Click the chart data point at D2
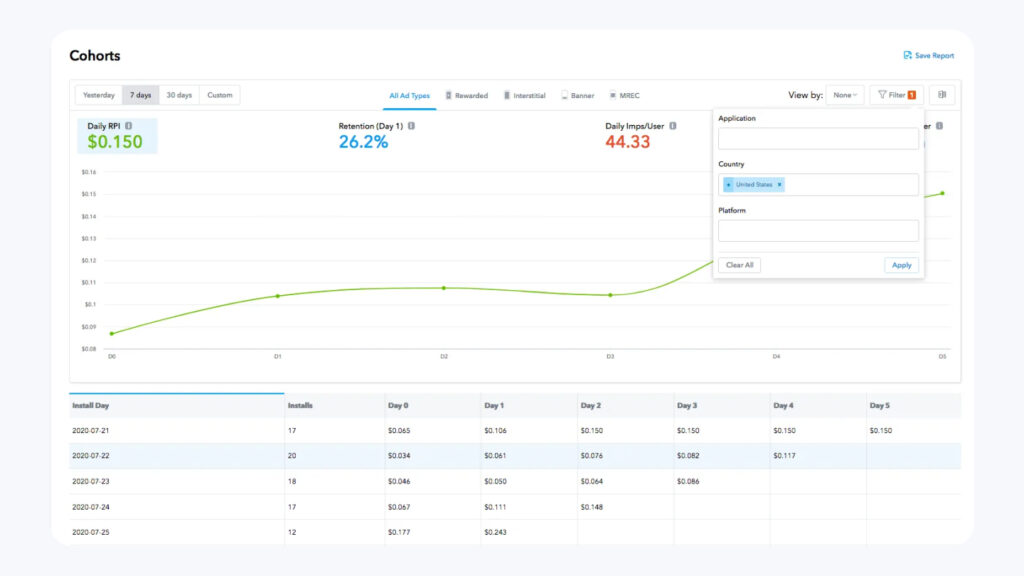1024x576 pixels. point(444,288)
